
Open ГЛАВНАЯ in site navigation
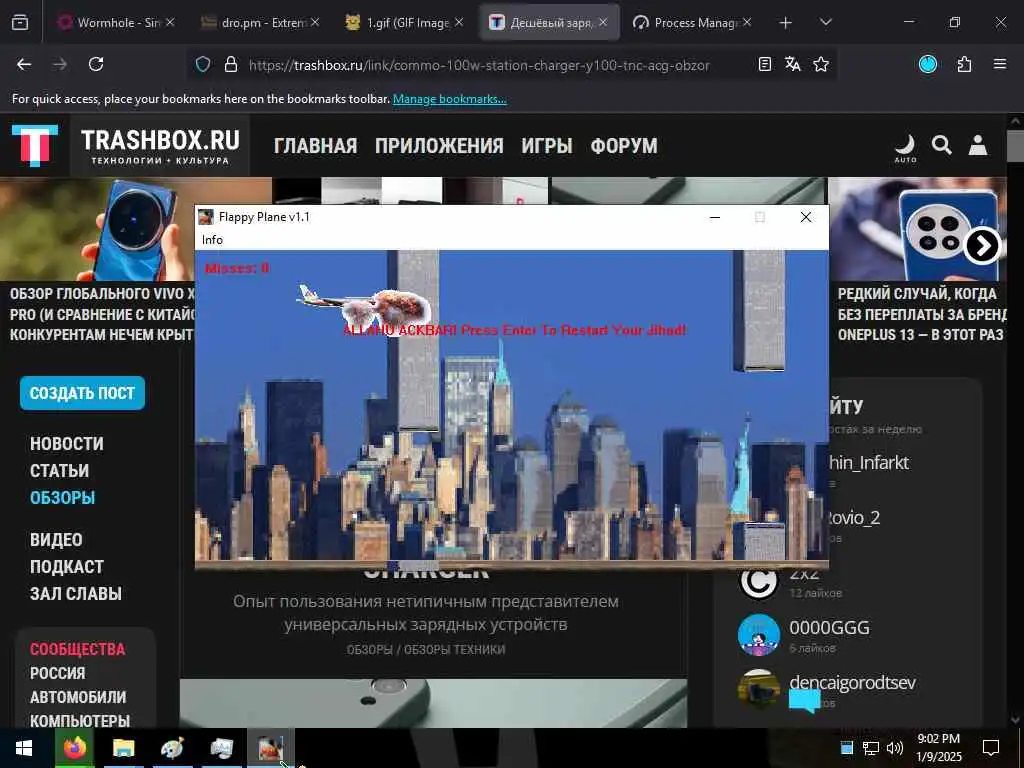click(315, 146)
